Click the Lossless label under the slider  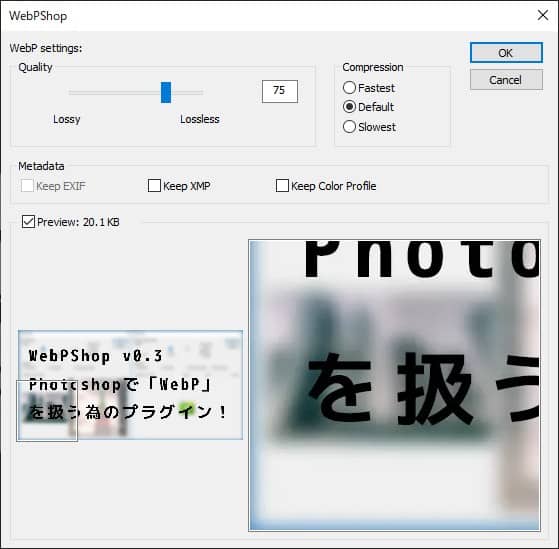(x=200, y=119)
